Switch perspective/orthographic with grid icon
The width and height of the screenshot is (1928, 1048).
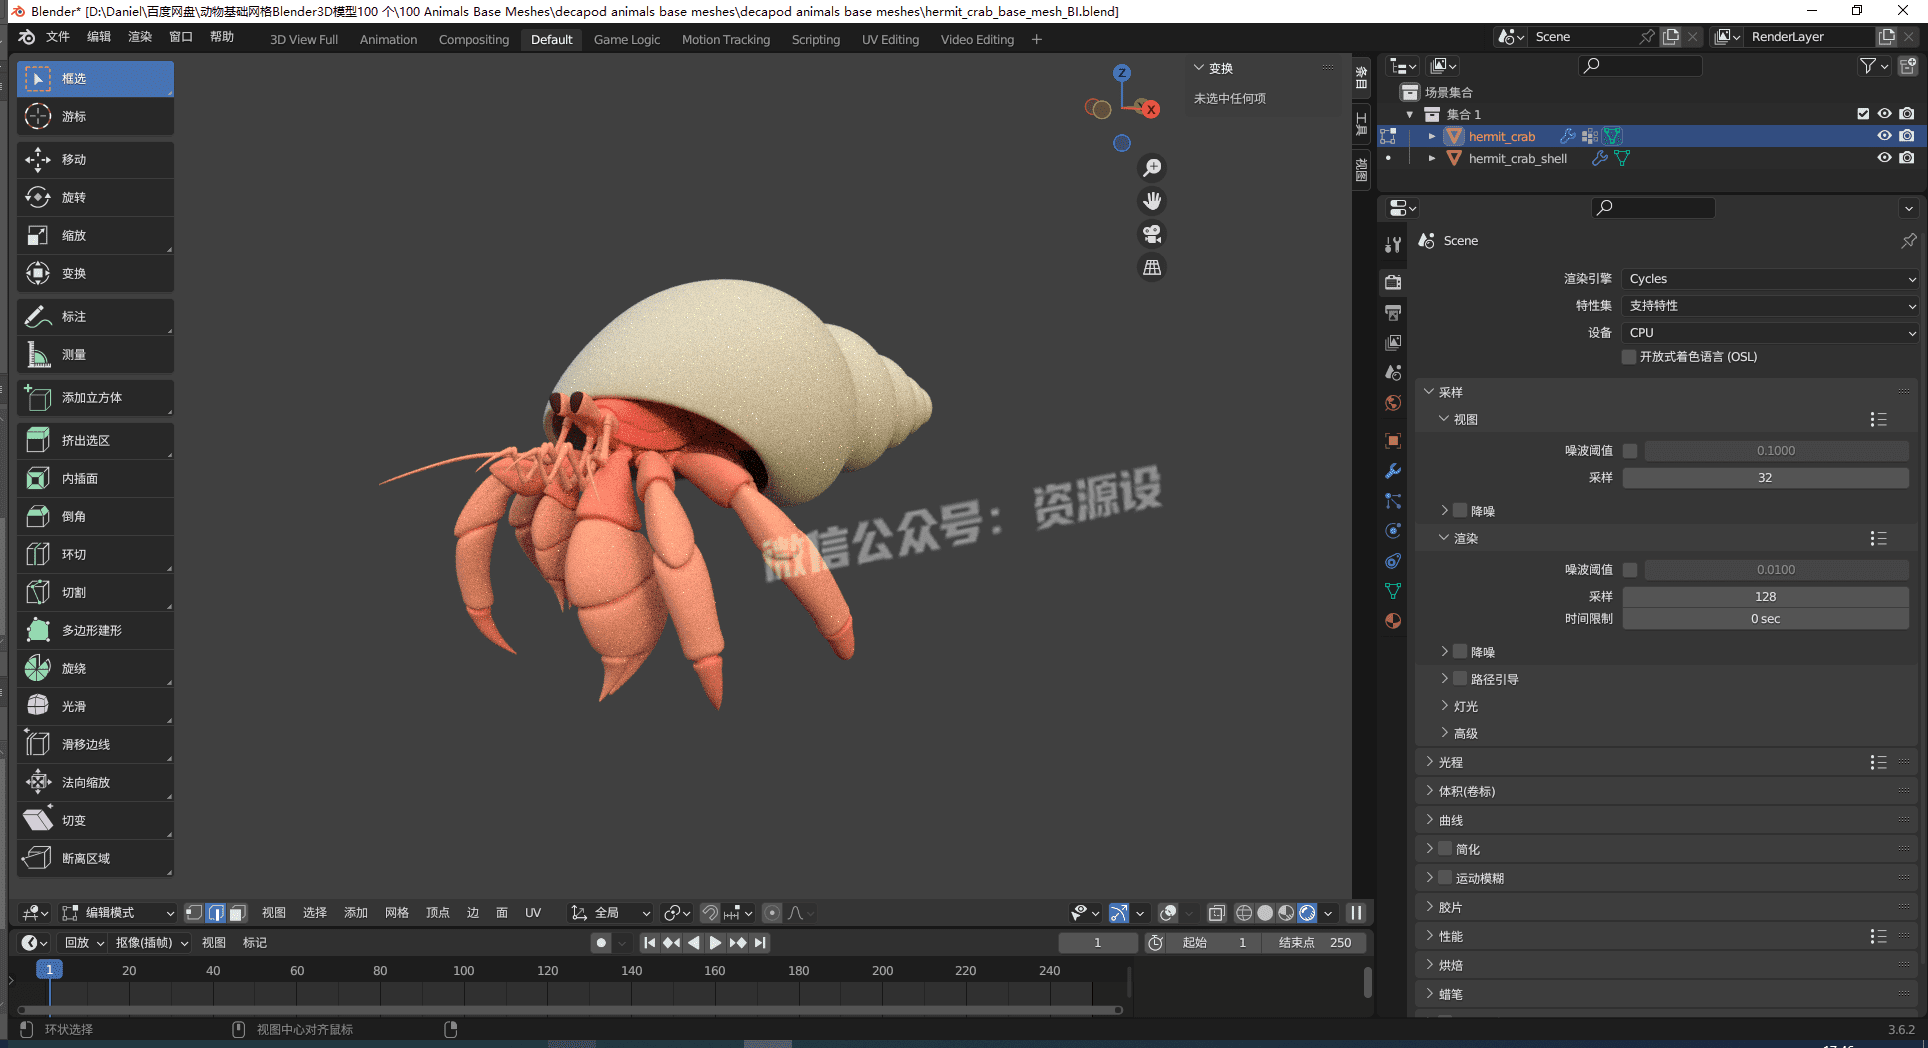[1152, 267]
